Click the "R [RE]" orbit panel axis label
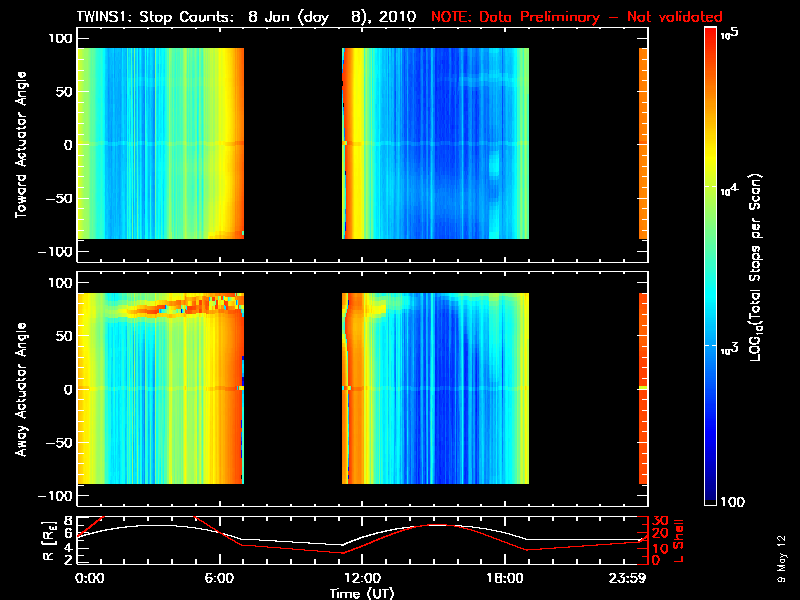 (48, 541)
